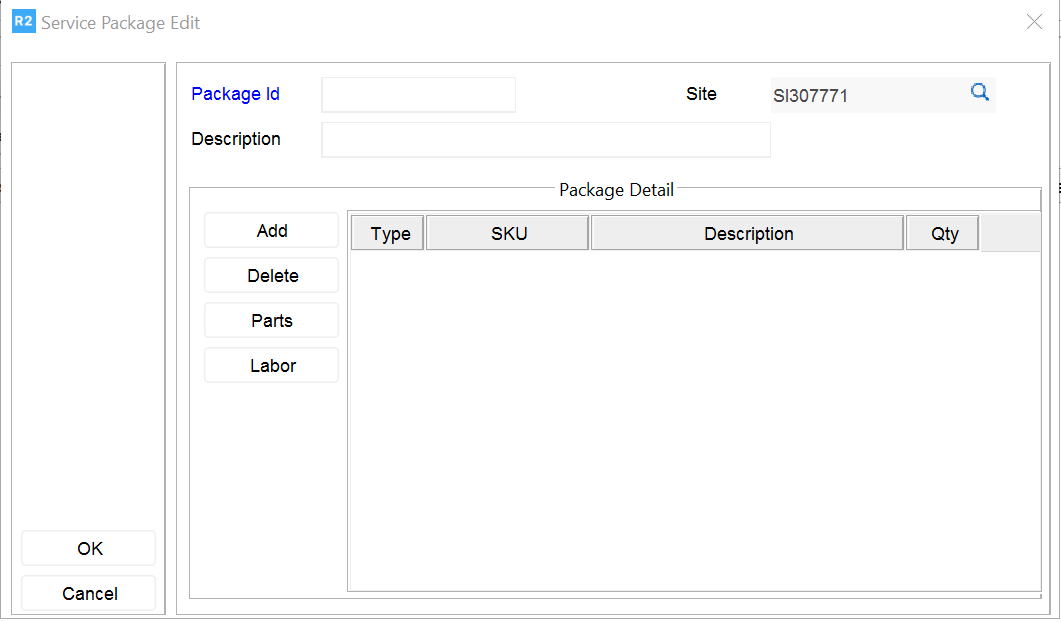1061x622 pixels.
Task: Click the Description column header in grid
Action: point(748,234)
